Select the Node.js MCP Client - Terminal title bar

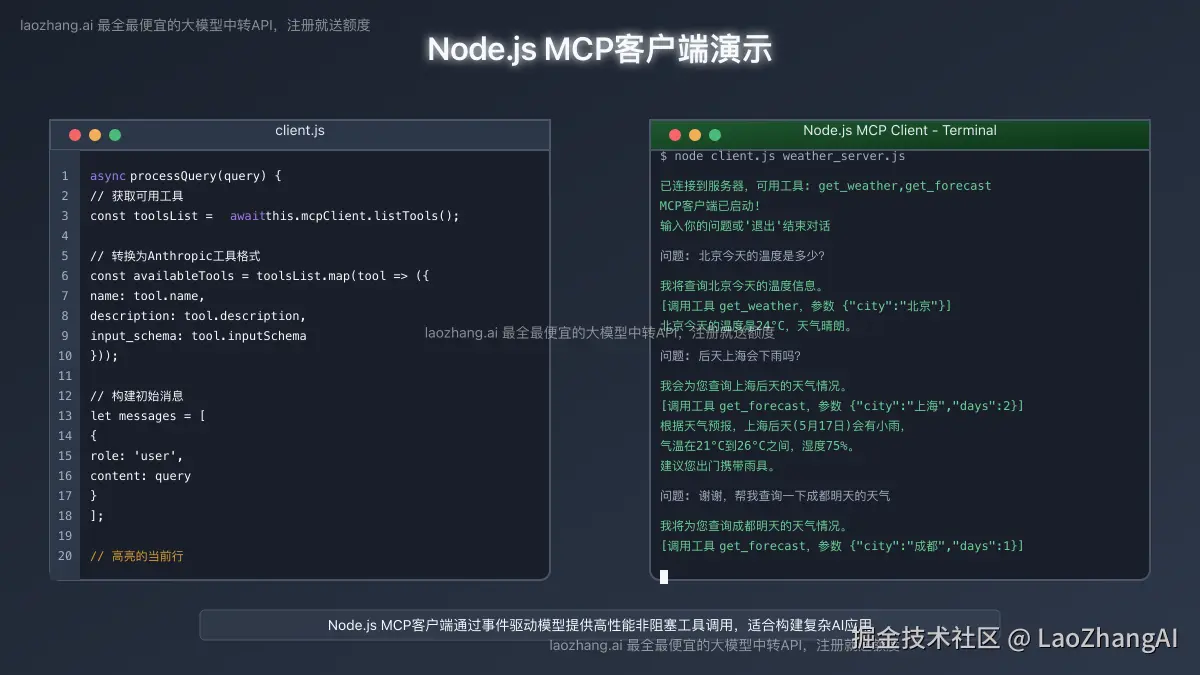[x=899, y=130]
